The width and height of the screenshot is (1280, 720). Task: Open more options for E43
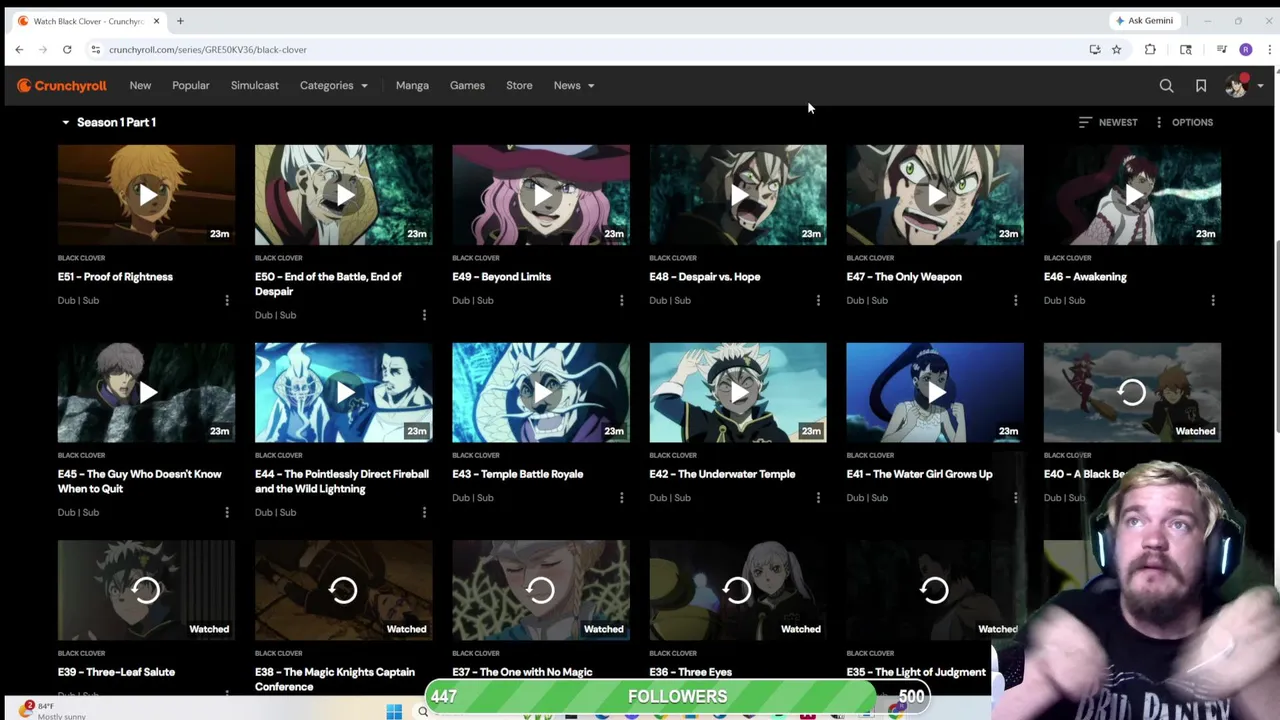(621, 497)
